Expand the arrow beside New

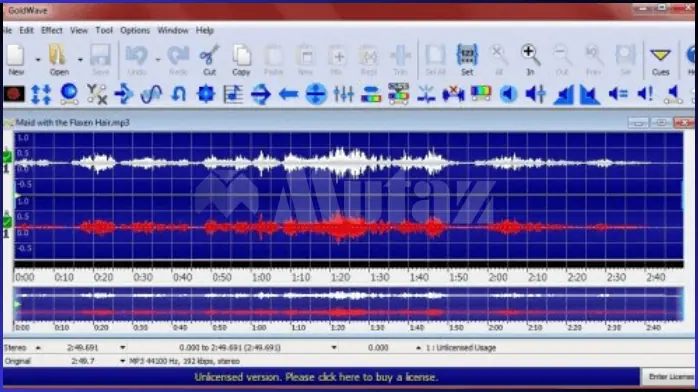pos(38,60)
